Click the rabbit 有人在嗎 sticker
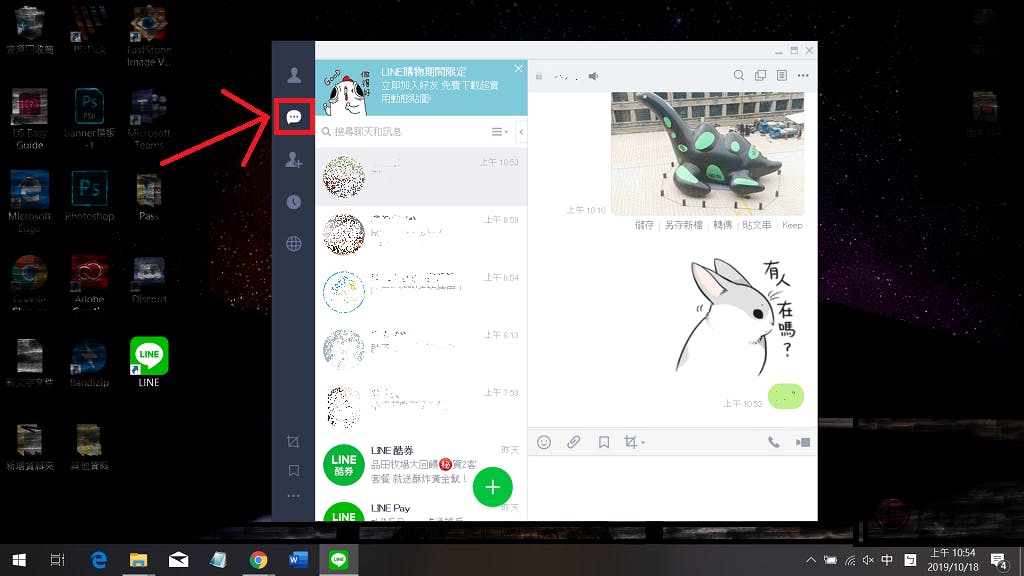Viewport: 1024px width, 576px height. tap(736, 317)
